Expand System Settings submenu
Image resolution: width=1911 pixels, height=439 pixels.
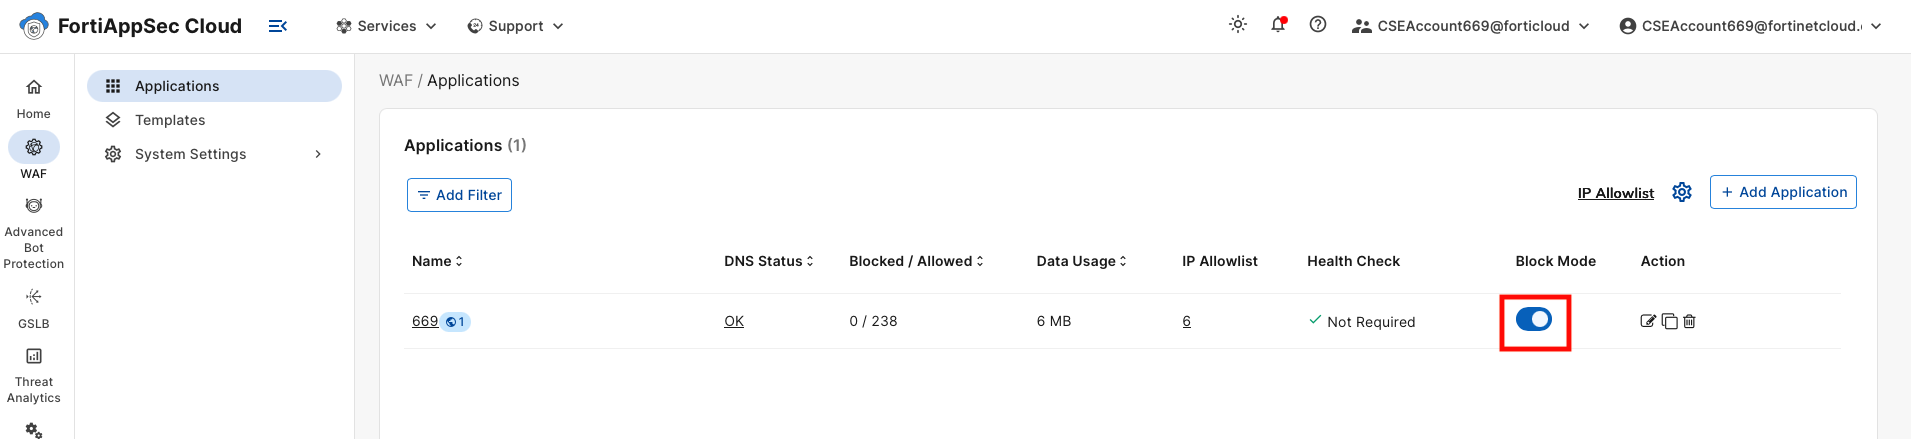214,154
